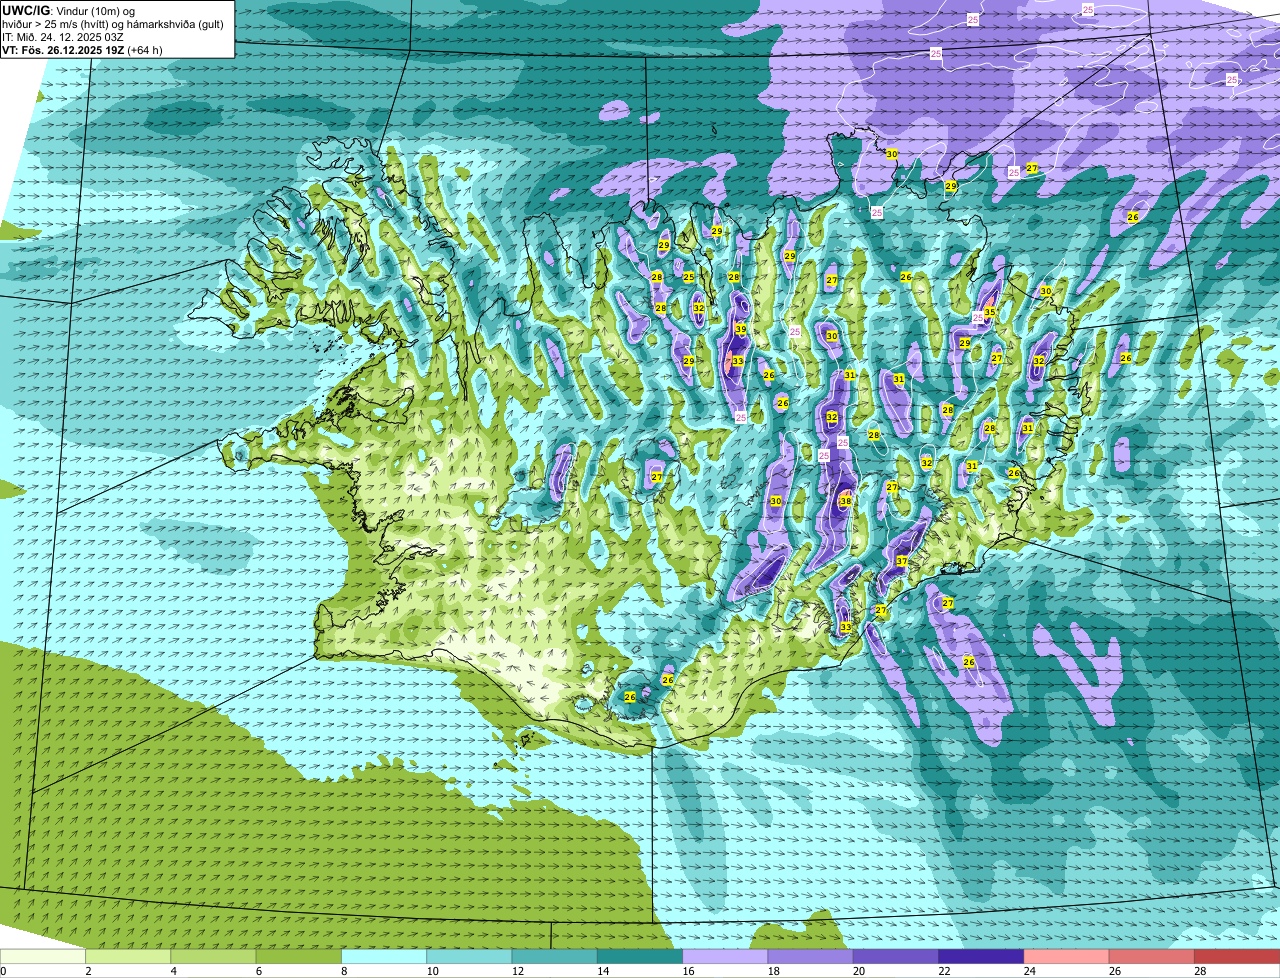Select the 26–28 m/s salmon legend swatch
The image size is (1280, 978).
(1152, 957)
